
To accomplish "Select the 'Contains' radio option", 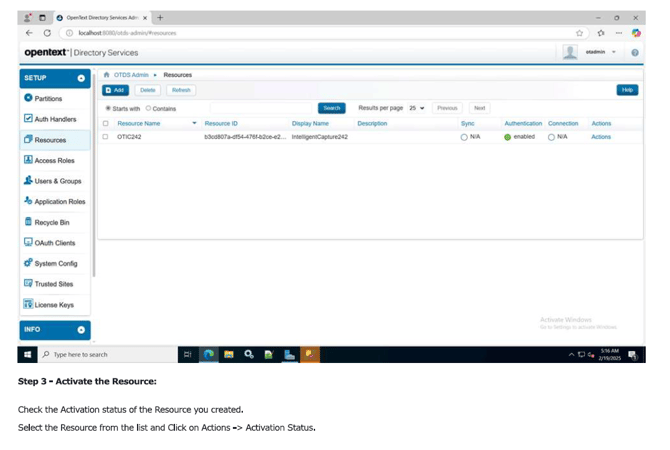I will [149, 108].
